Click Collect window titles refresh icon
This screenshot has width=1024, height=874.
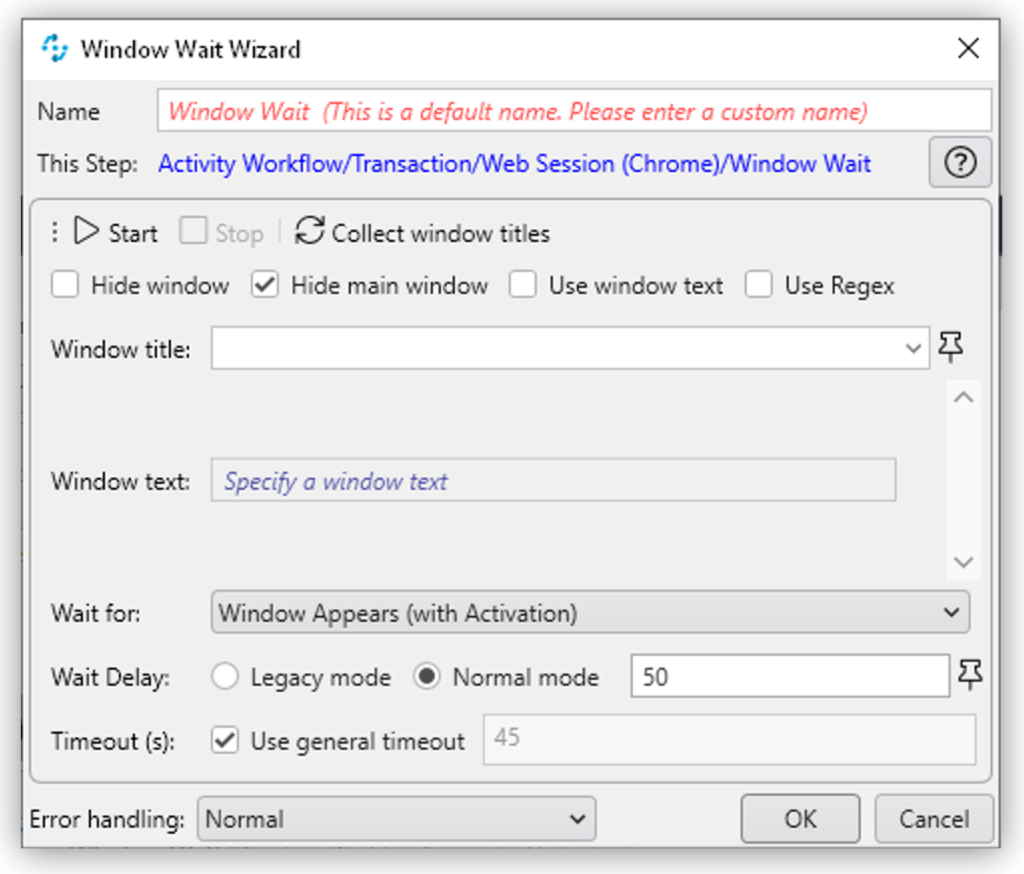click(x=310, y=232)
